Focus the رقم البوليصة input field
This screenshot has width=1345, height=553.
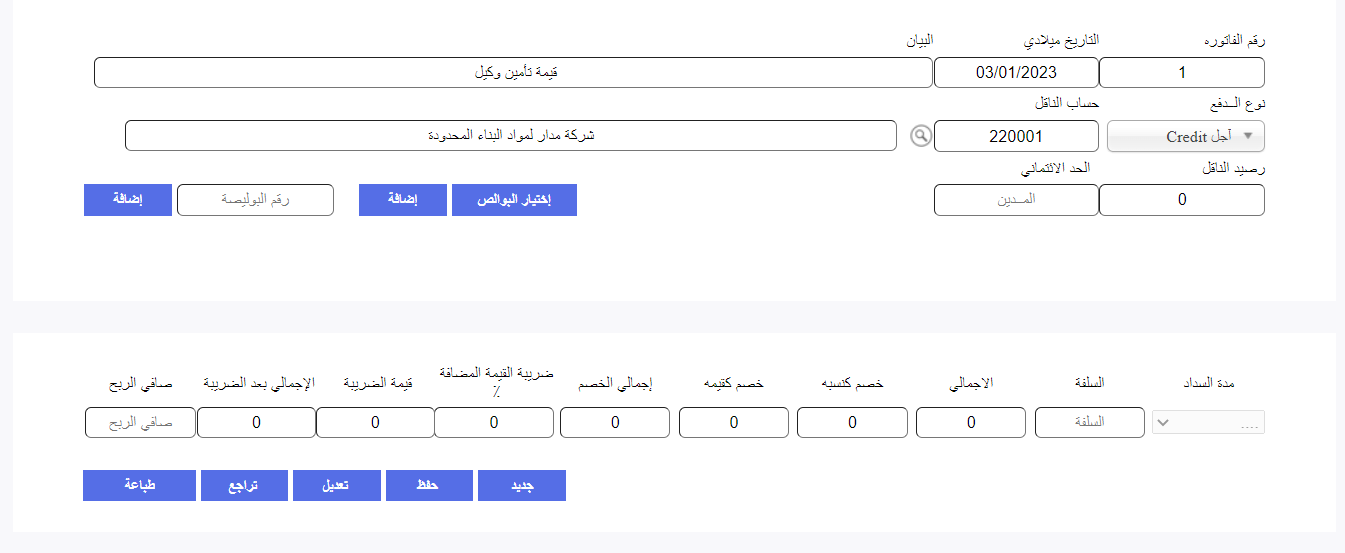click(255, 200)
